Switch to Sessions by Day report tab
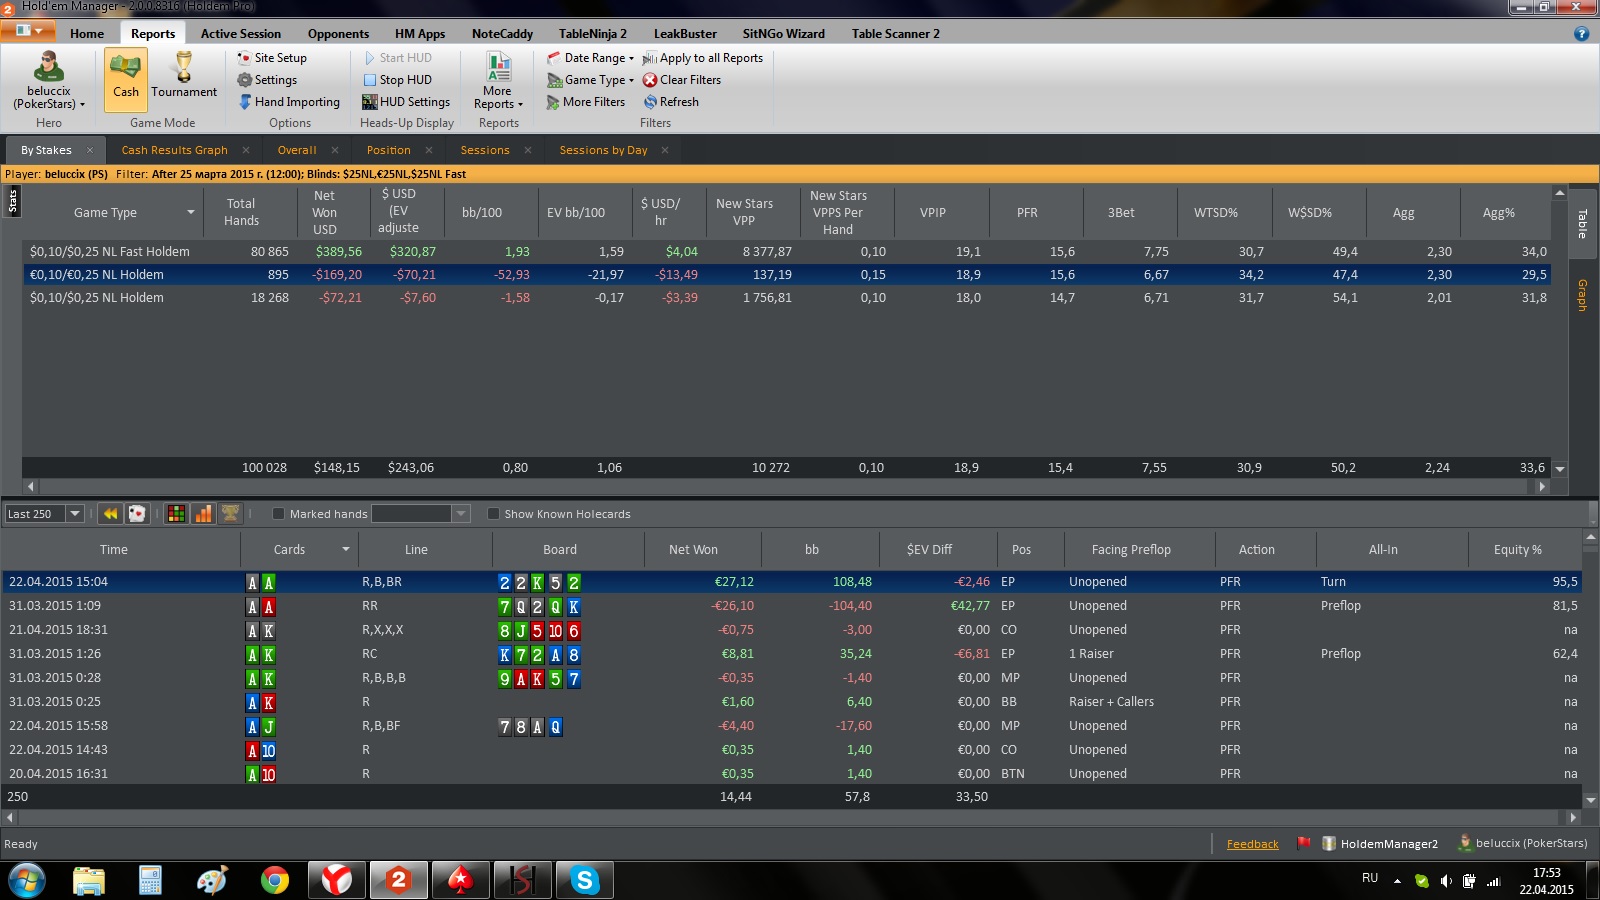The image size is (1600, 900). 603,150
